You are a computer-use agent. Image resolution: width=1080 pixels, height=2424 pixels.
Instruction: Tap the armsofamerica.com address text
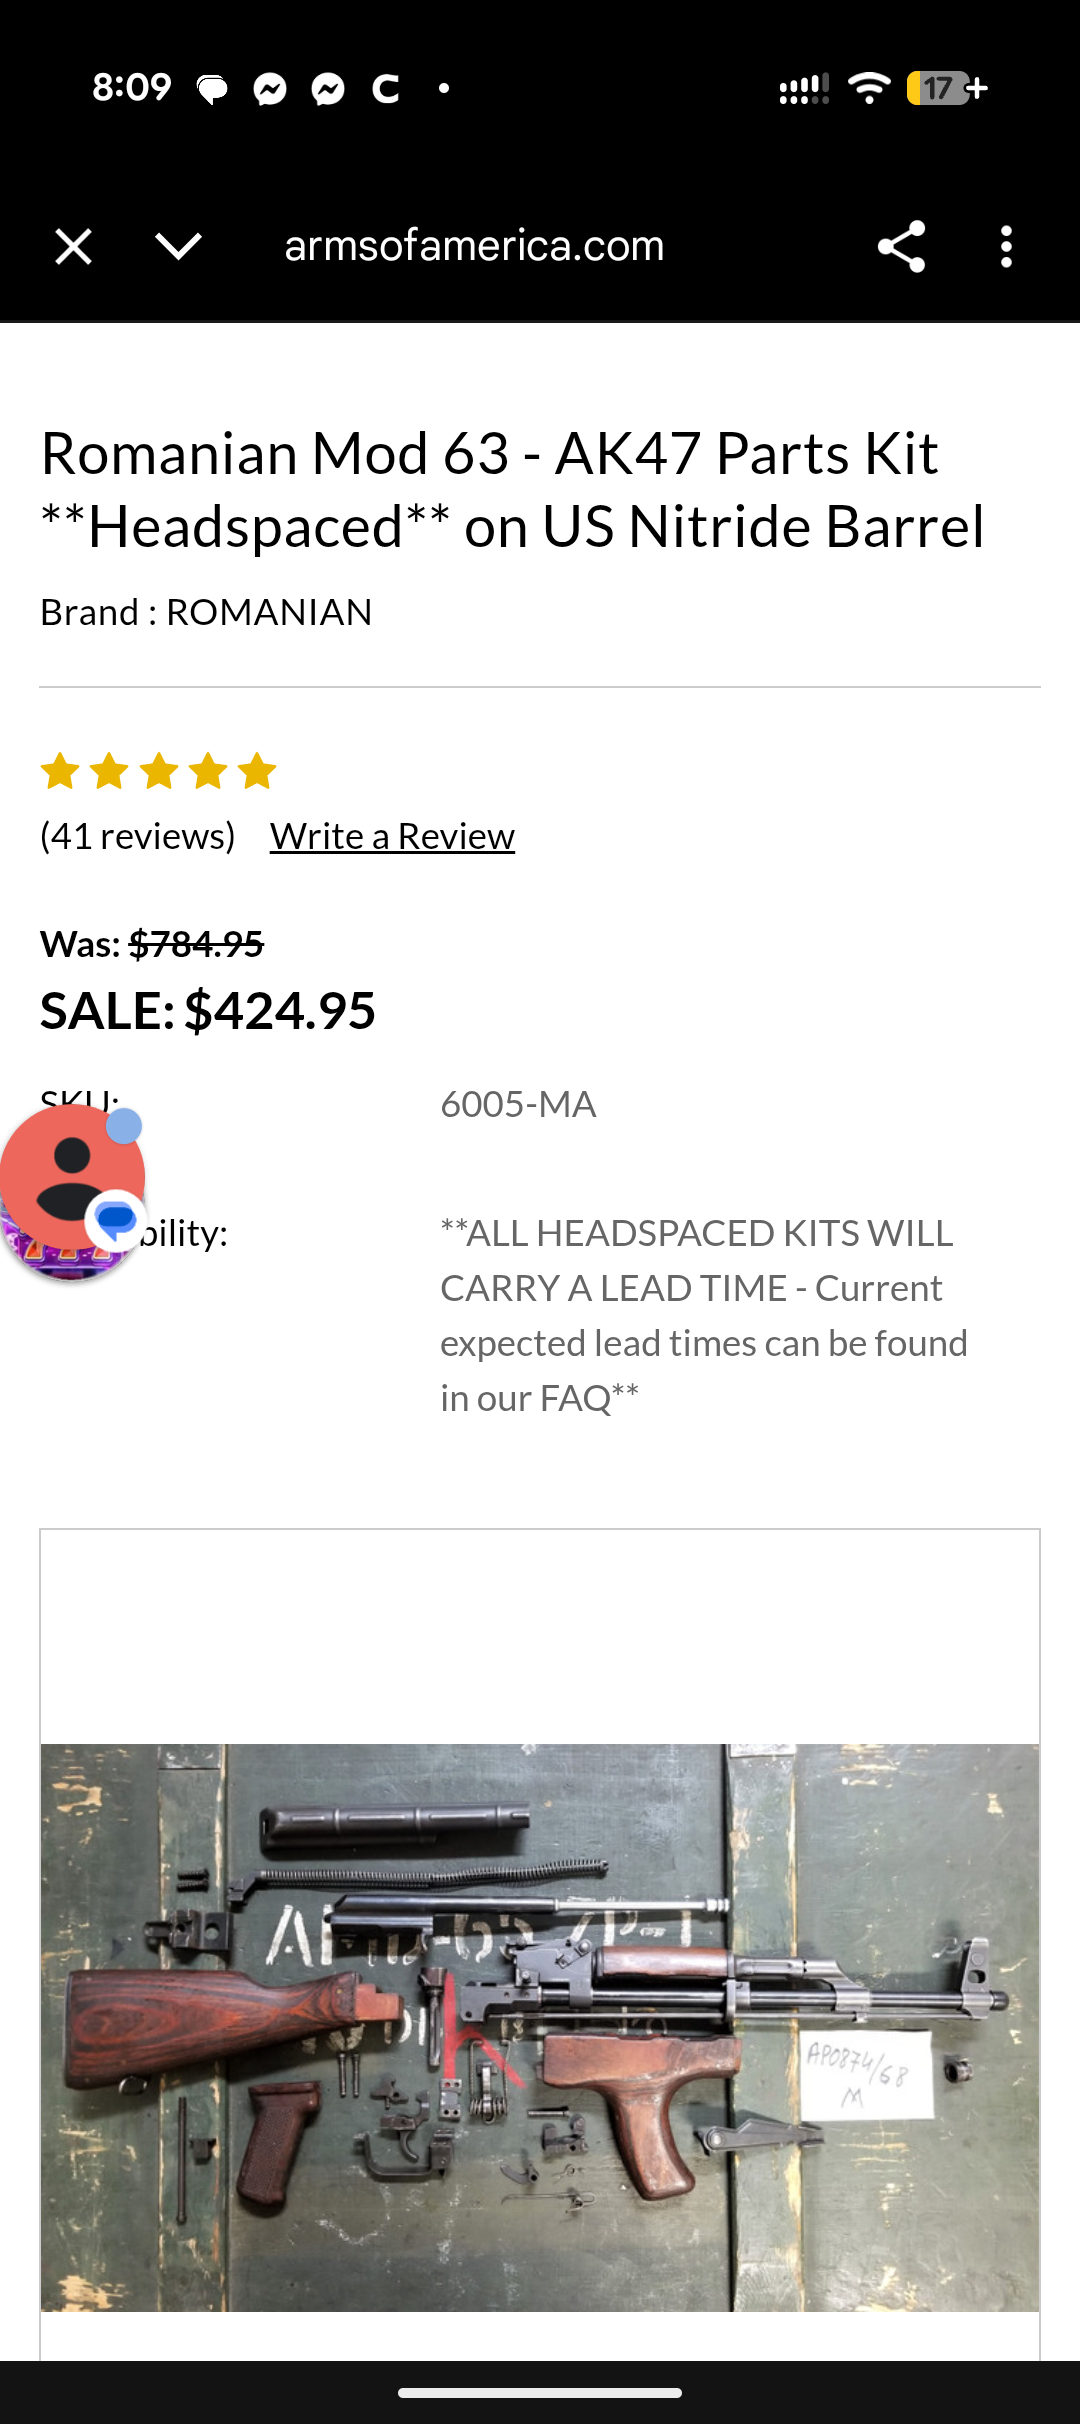[474, 246]
